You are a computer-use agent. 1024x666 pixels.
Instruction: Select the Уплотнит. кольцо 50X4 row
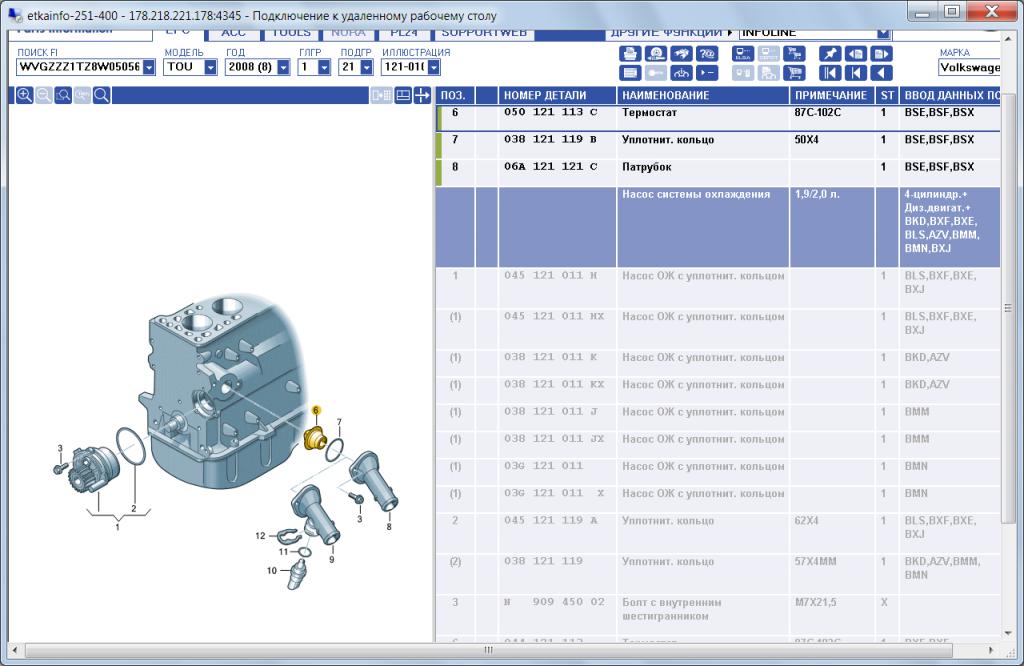[718, 146]
